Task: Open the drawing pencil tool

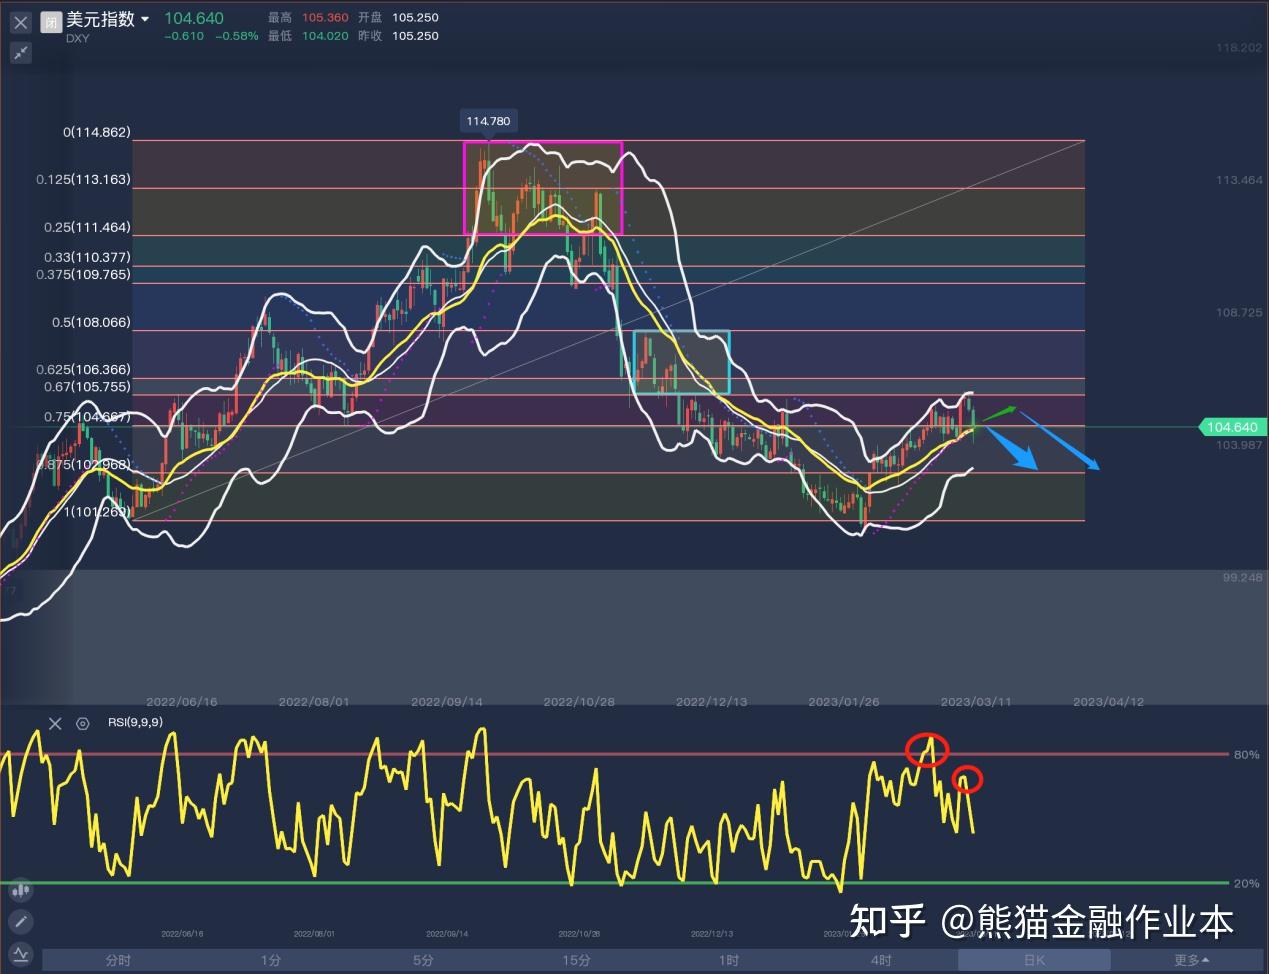Action: (20, 921)
